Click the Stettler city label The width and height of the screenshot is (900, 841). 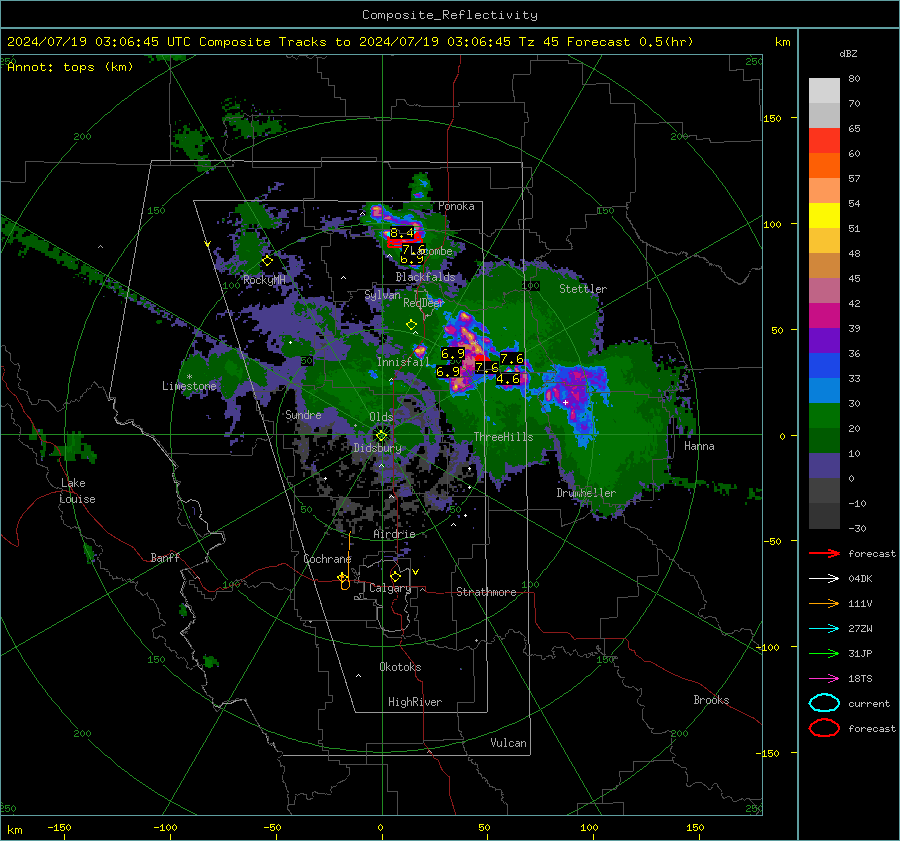[583, 289]
